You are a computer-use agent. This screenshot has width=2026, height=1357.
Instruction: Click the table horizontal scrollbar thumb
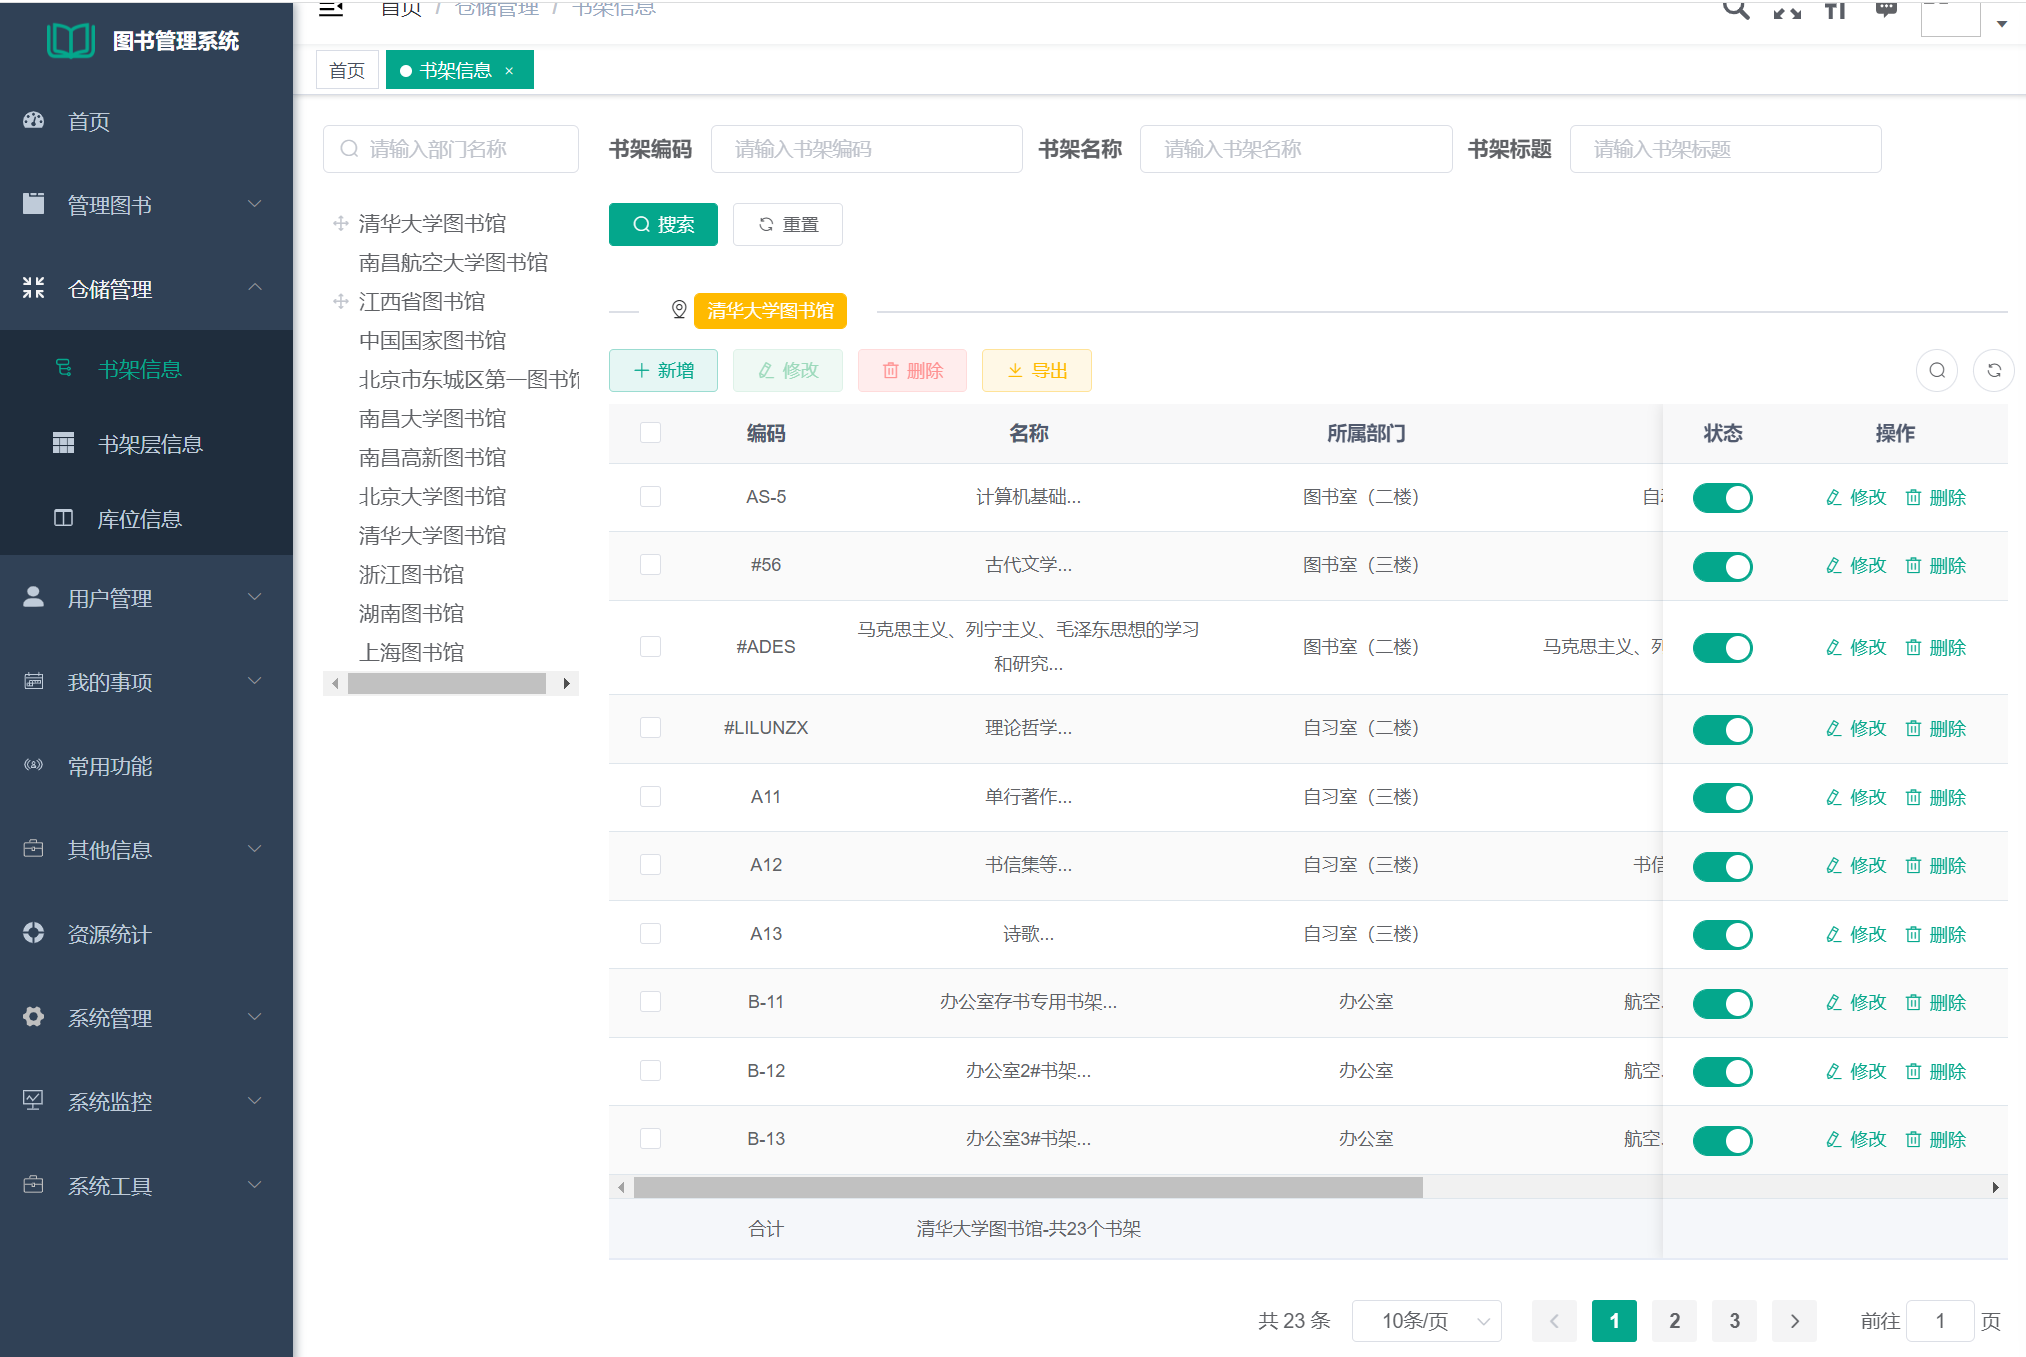(x=1027, y=1188)
